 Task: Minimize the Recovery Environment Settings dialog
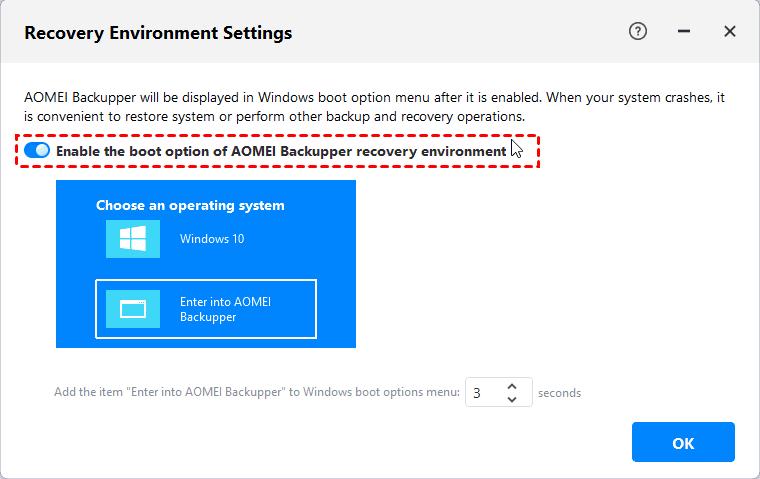[x=684, y=32]
